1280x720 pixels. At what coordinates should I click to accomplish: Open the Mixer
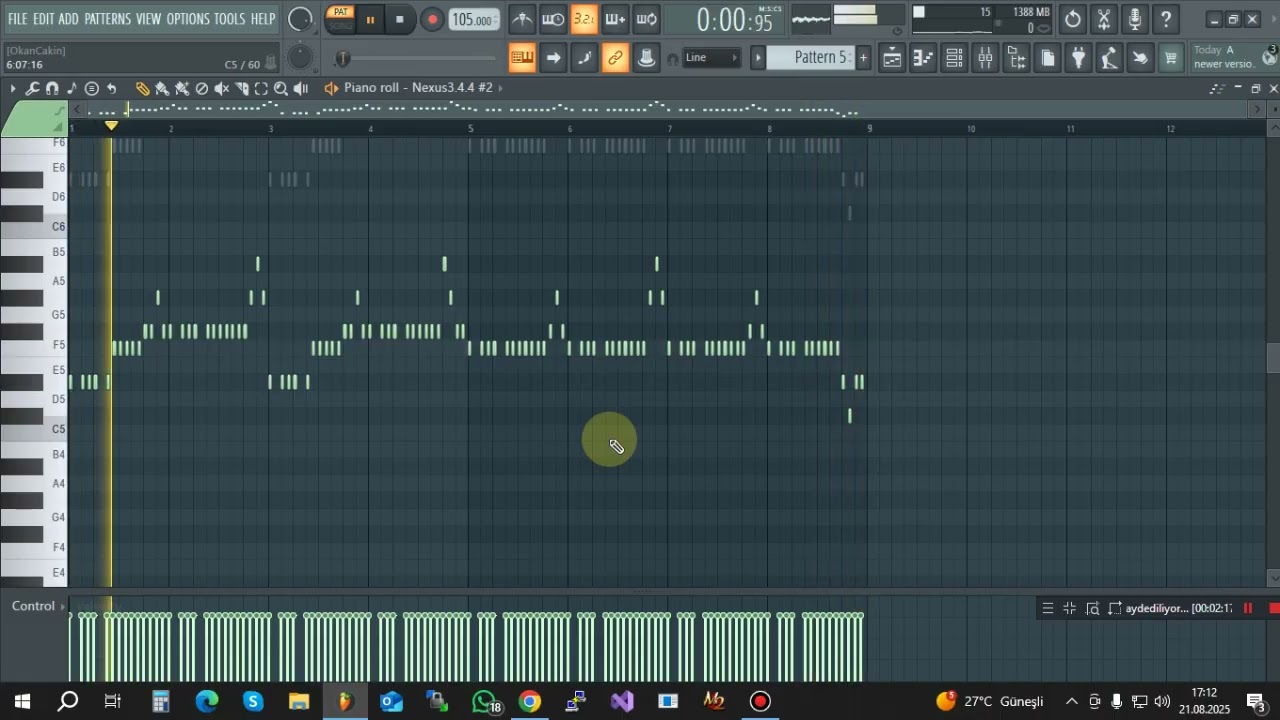985,58
